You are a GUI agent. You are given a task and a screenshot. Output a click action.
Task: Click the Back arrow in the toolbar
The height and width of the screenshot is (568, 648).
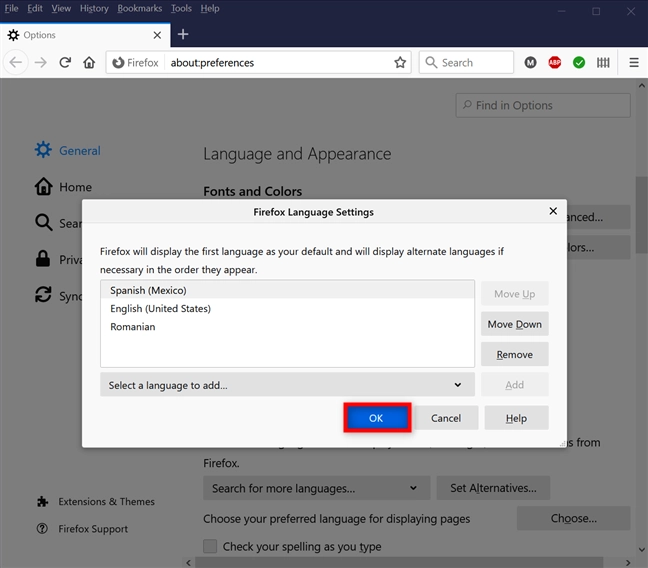[x=16, y=62]
